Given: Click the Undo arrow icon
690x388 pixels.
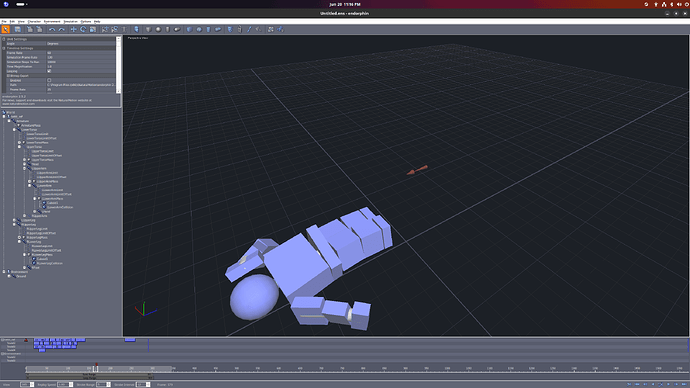Looking at the screenshot, I should click(x=52, y=29).
